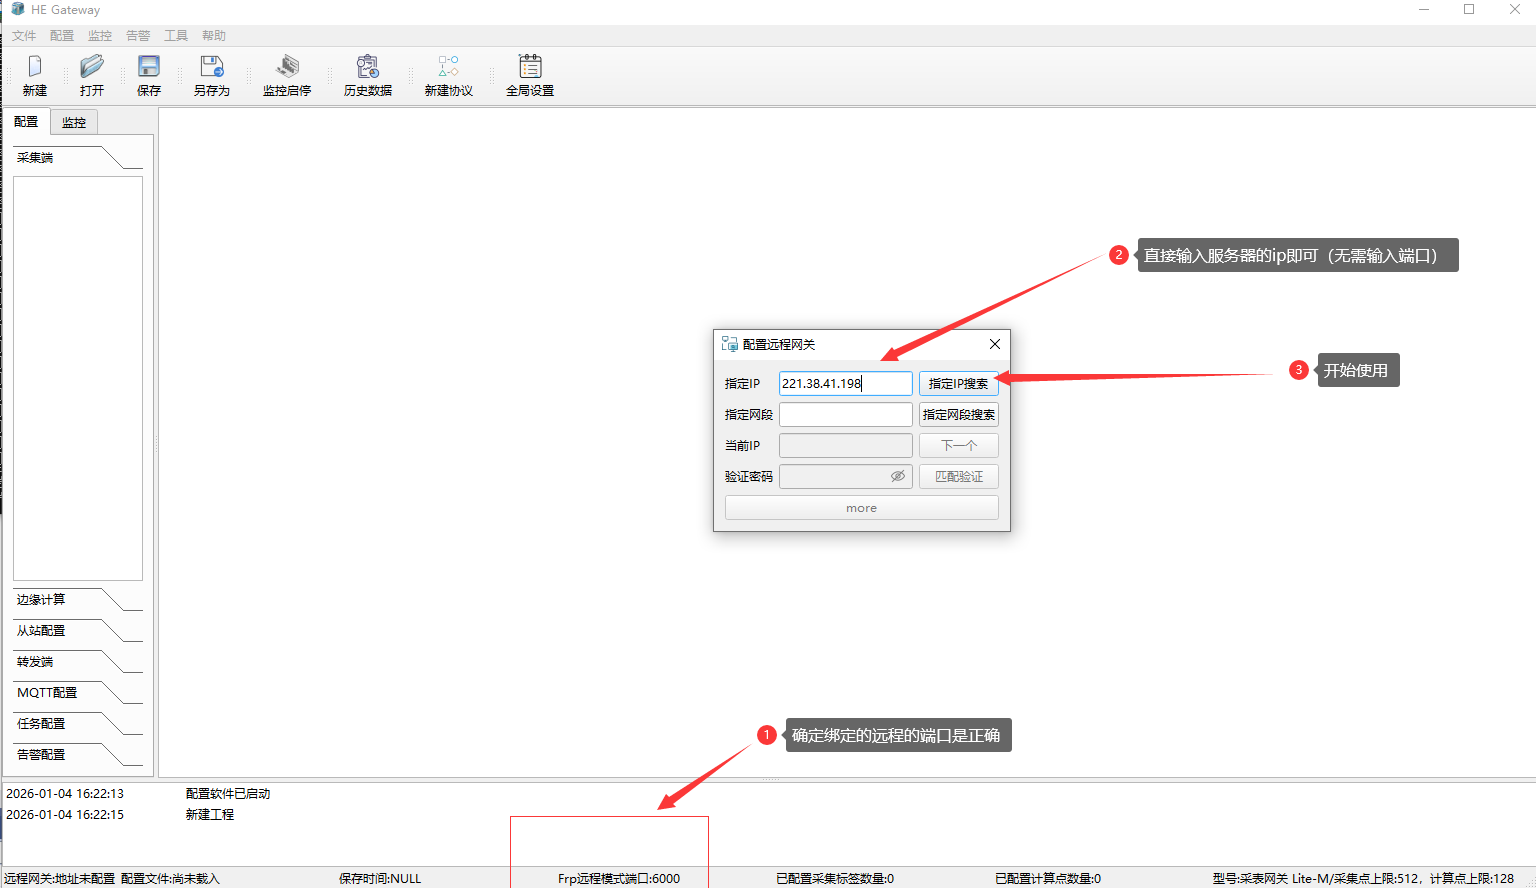Open a project with 打开 icon
1536x888 pixels.
(92, 68)
